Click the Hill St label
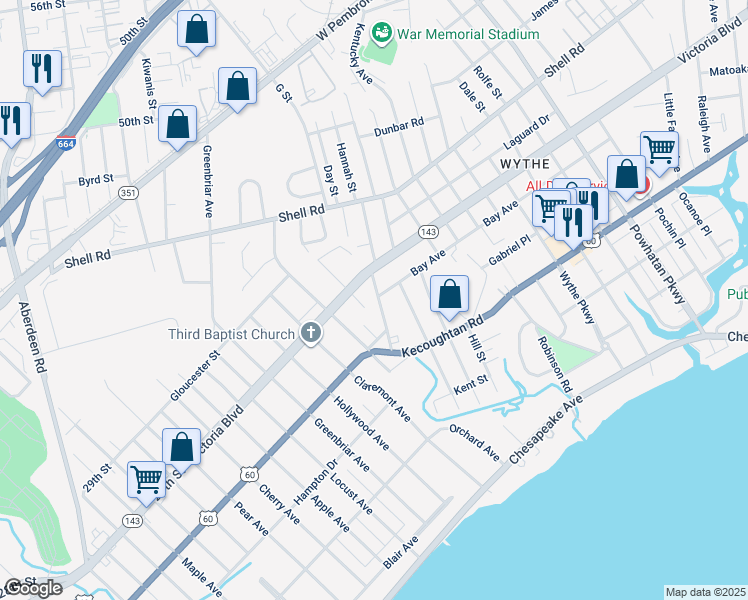This screenshot has height=600, width=748. point(477,348)
